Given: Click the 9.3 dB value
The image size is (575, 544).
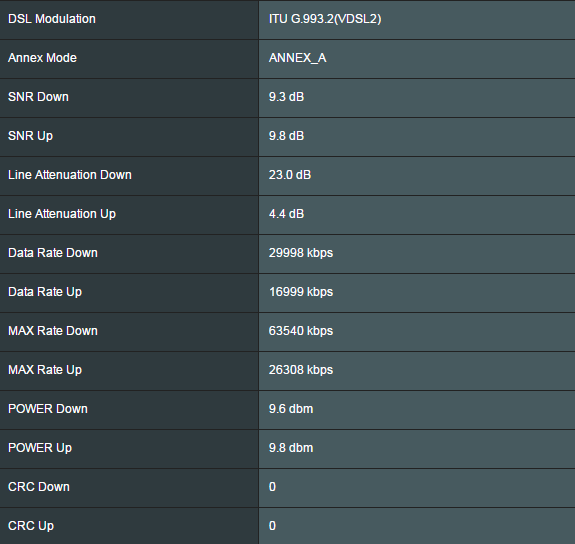Looking at the screenshot, I should click(x=286, y=97).
